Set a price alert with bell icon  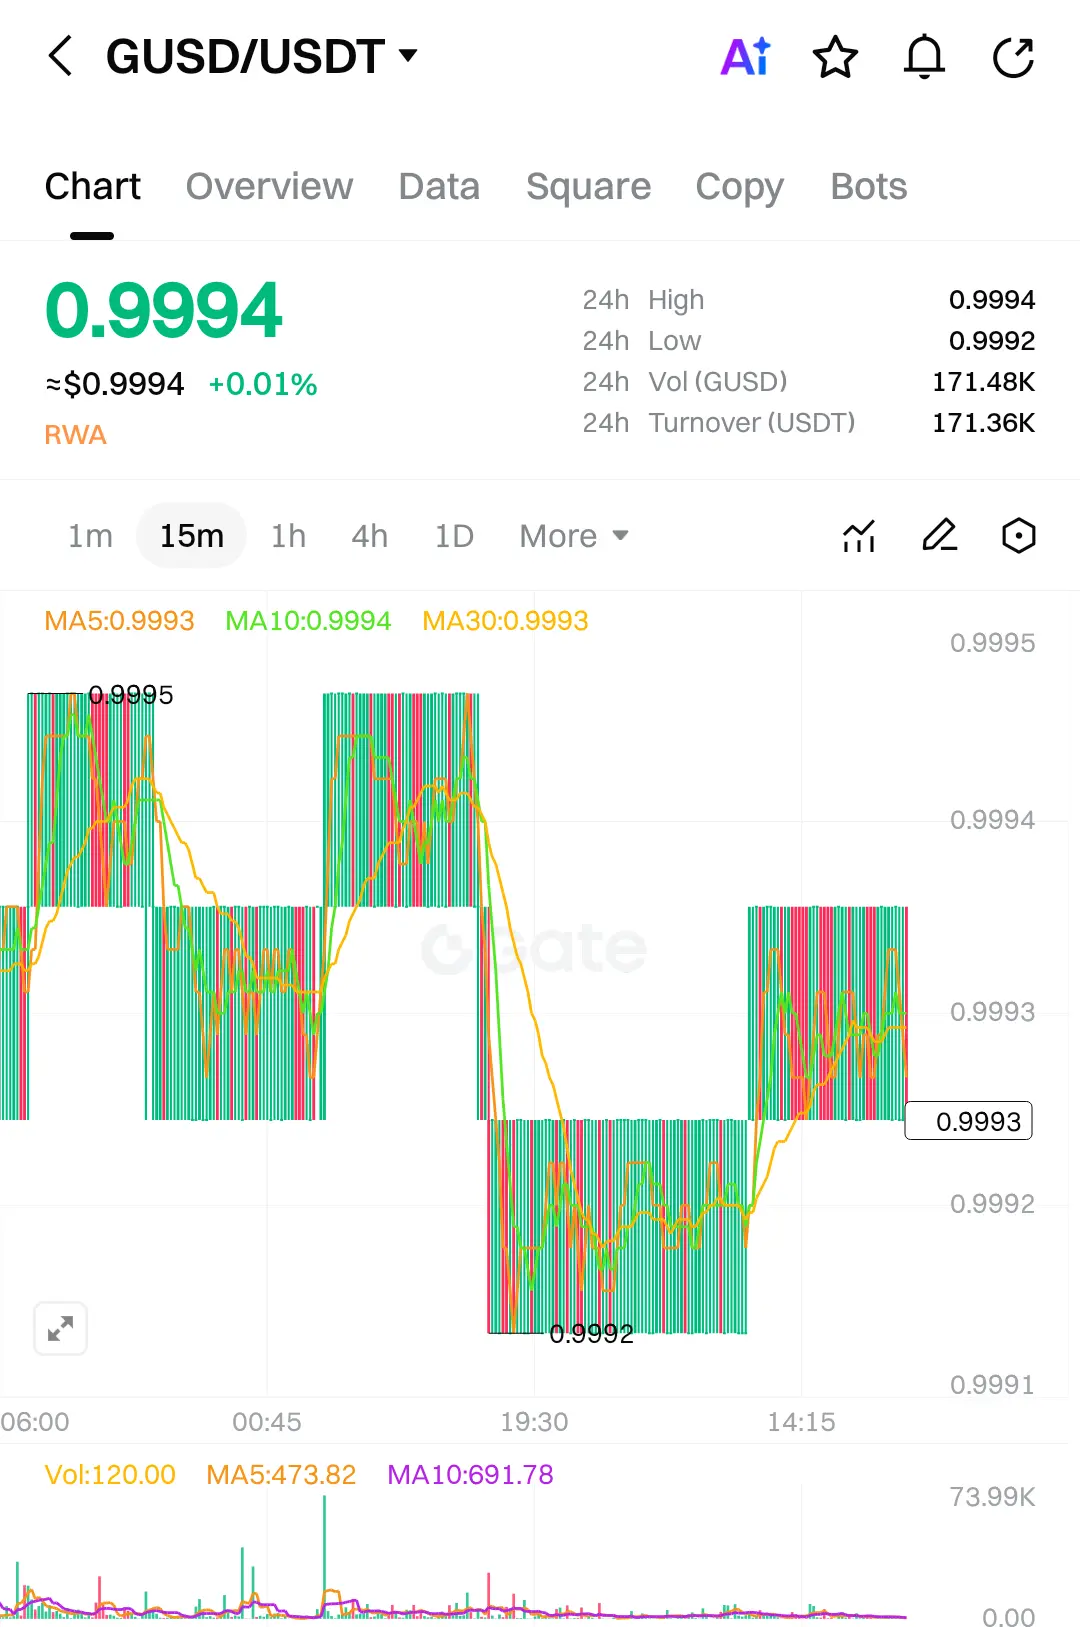924,57
